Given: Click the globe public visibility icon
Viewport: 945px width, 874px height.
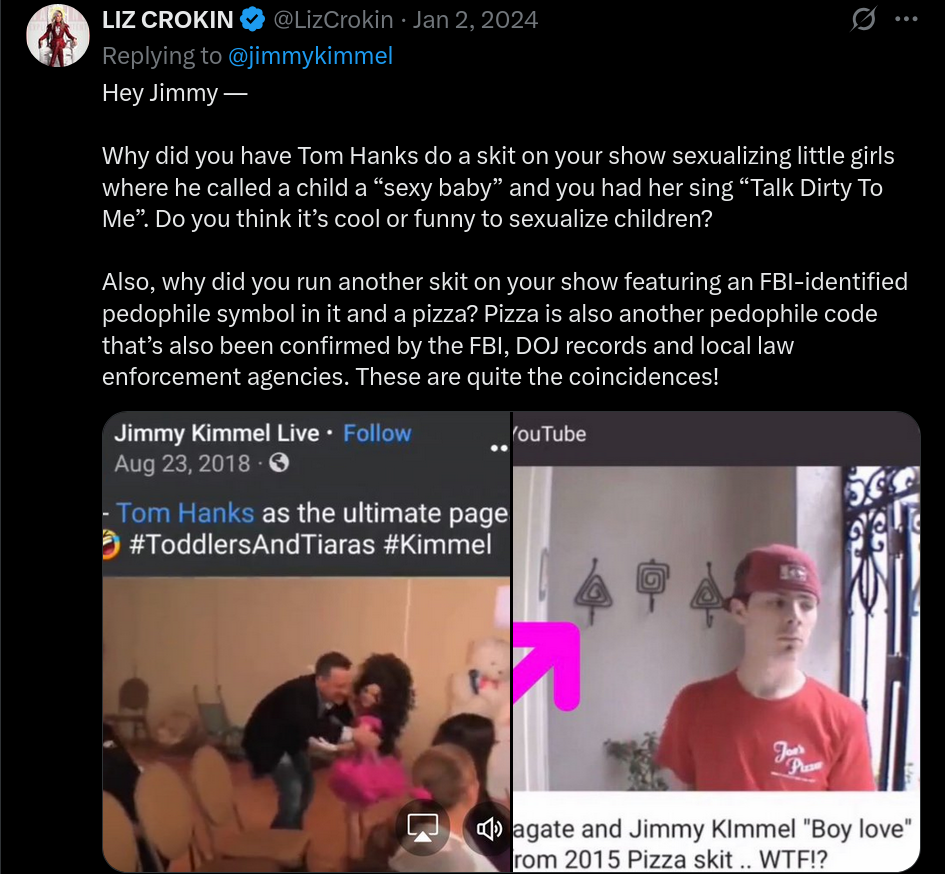Looking at the screenshot, I should click(278, 463).
